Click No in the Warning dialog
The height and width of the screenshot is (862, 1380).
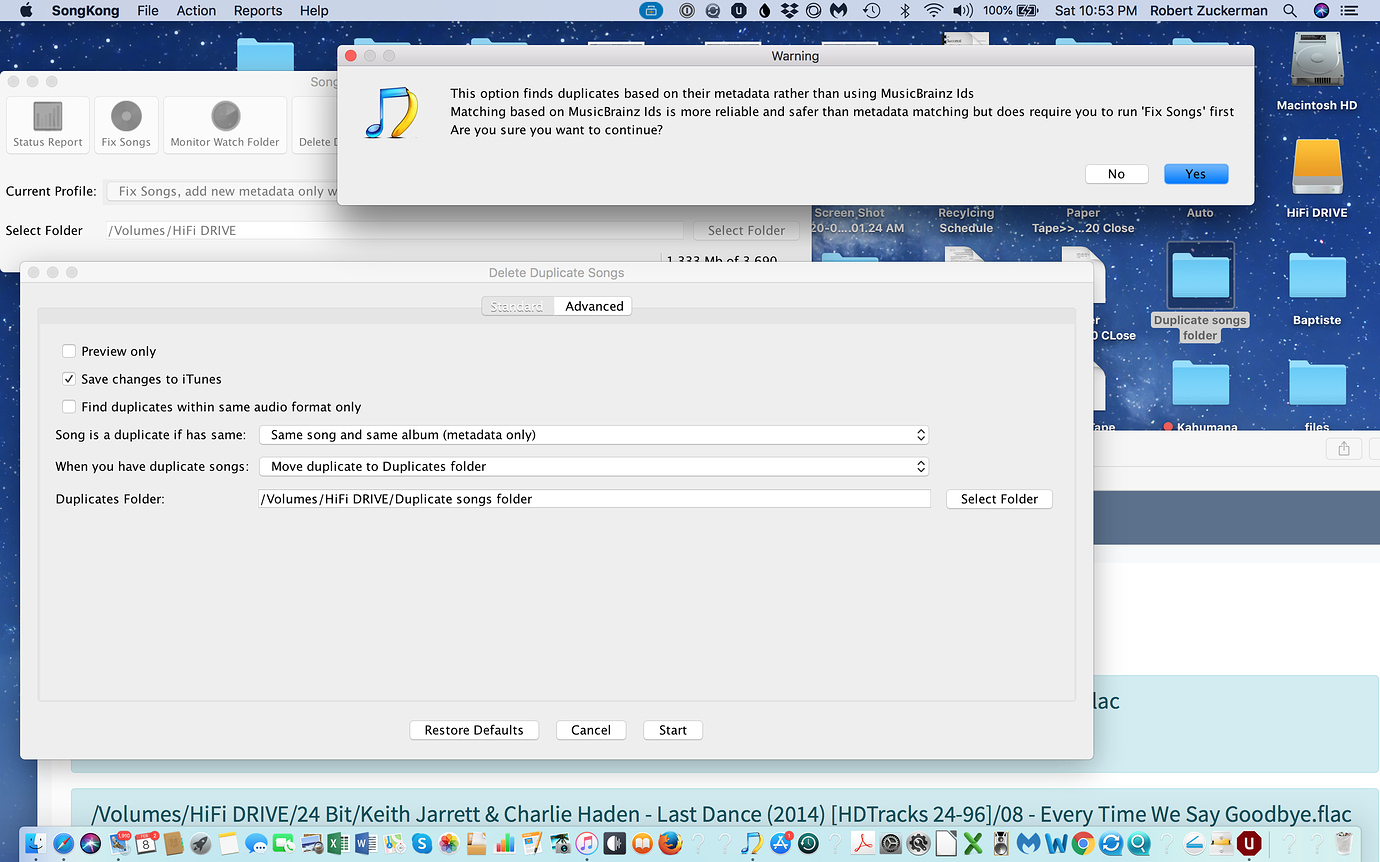click(1116, 174)
